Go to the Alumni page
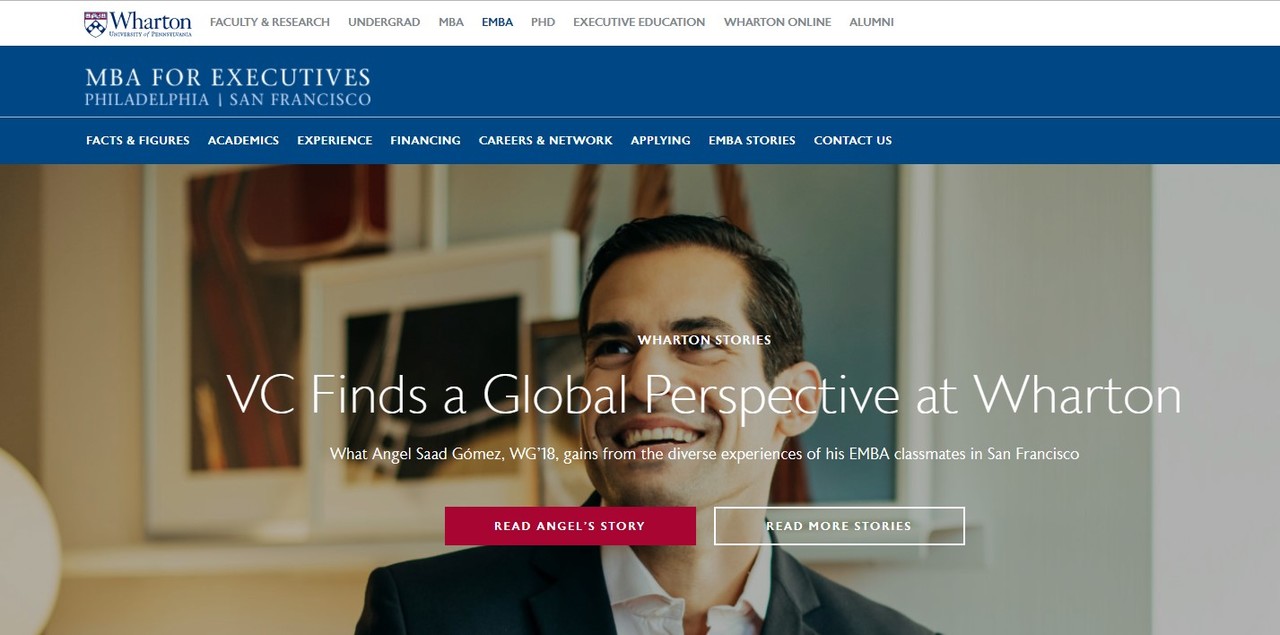Viewport: 1280px width, 635px height. (871, 22)
